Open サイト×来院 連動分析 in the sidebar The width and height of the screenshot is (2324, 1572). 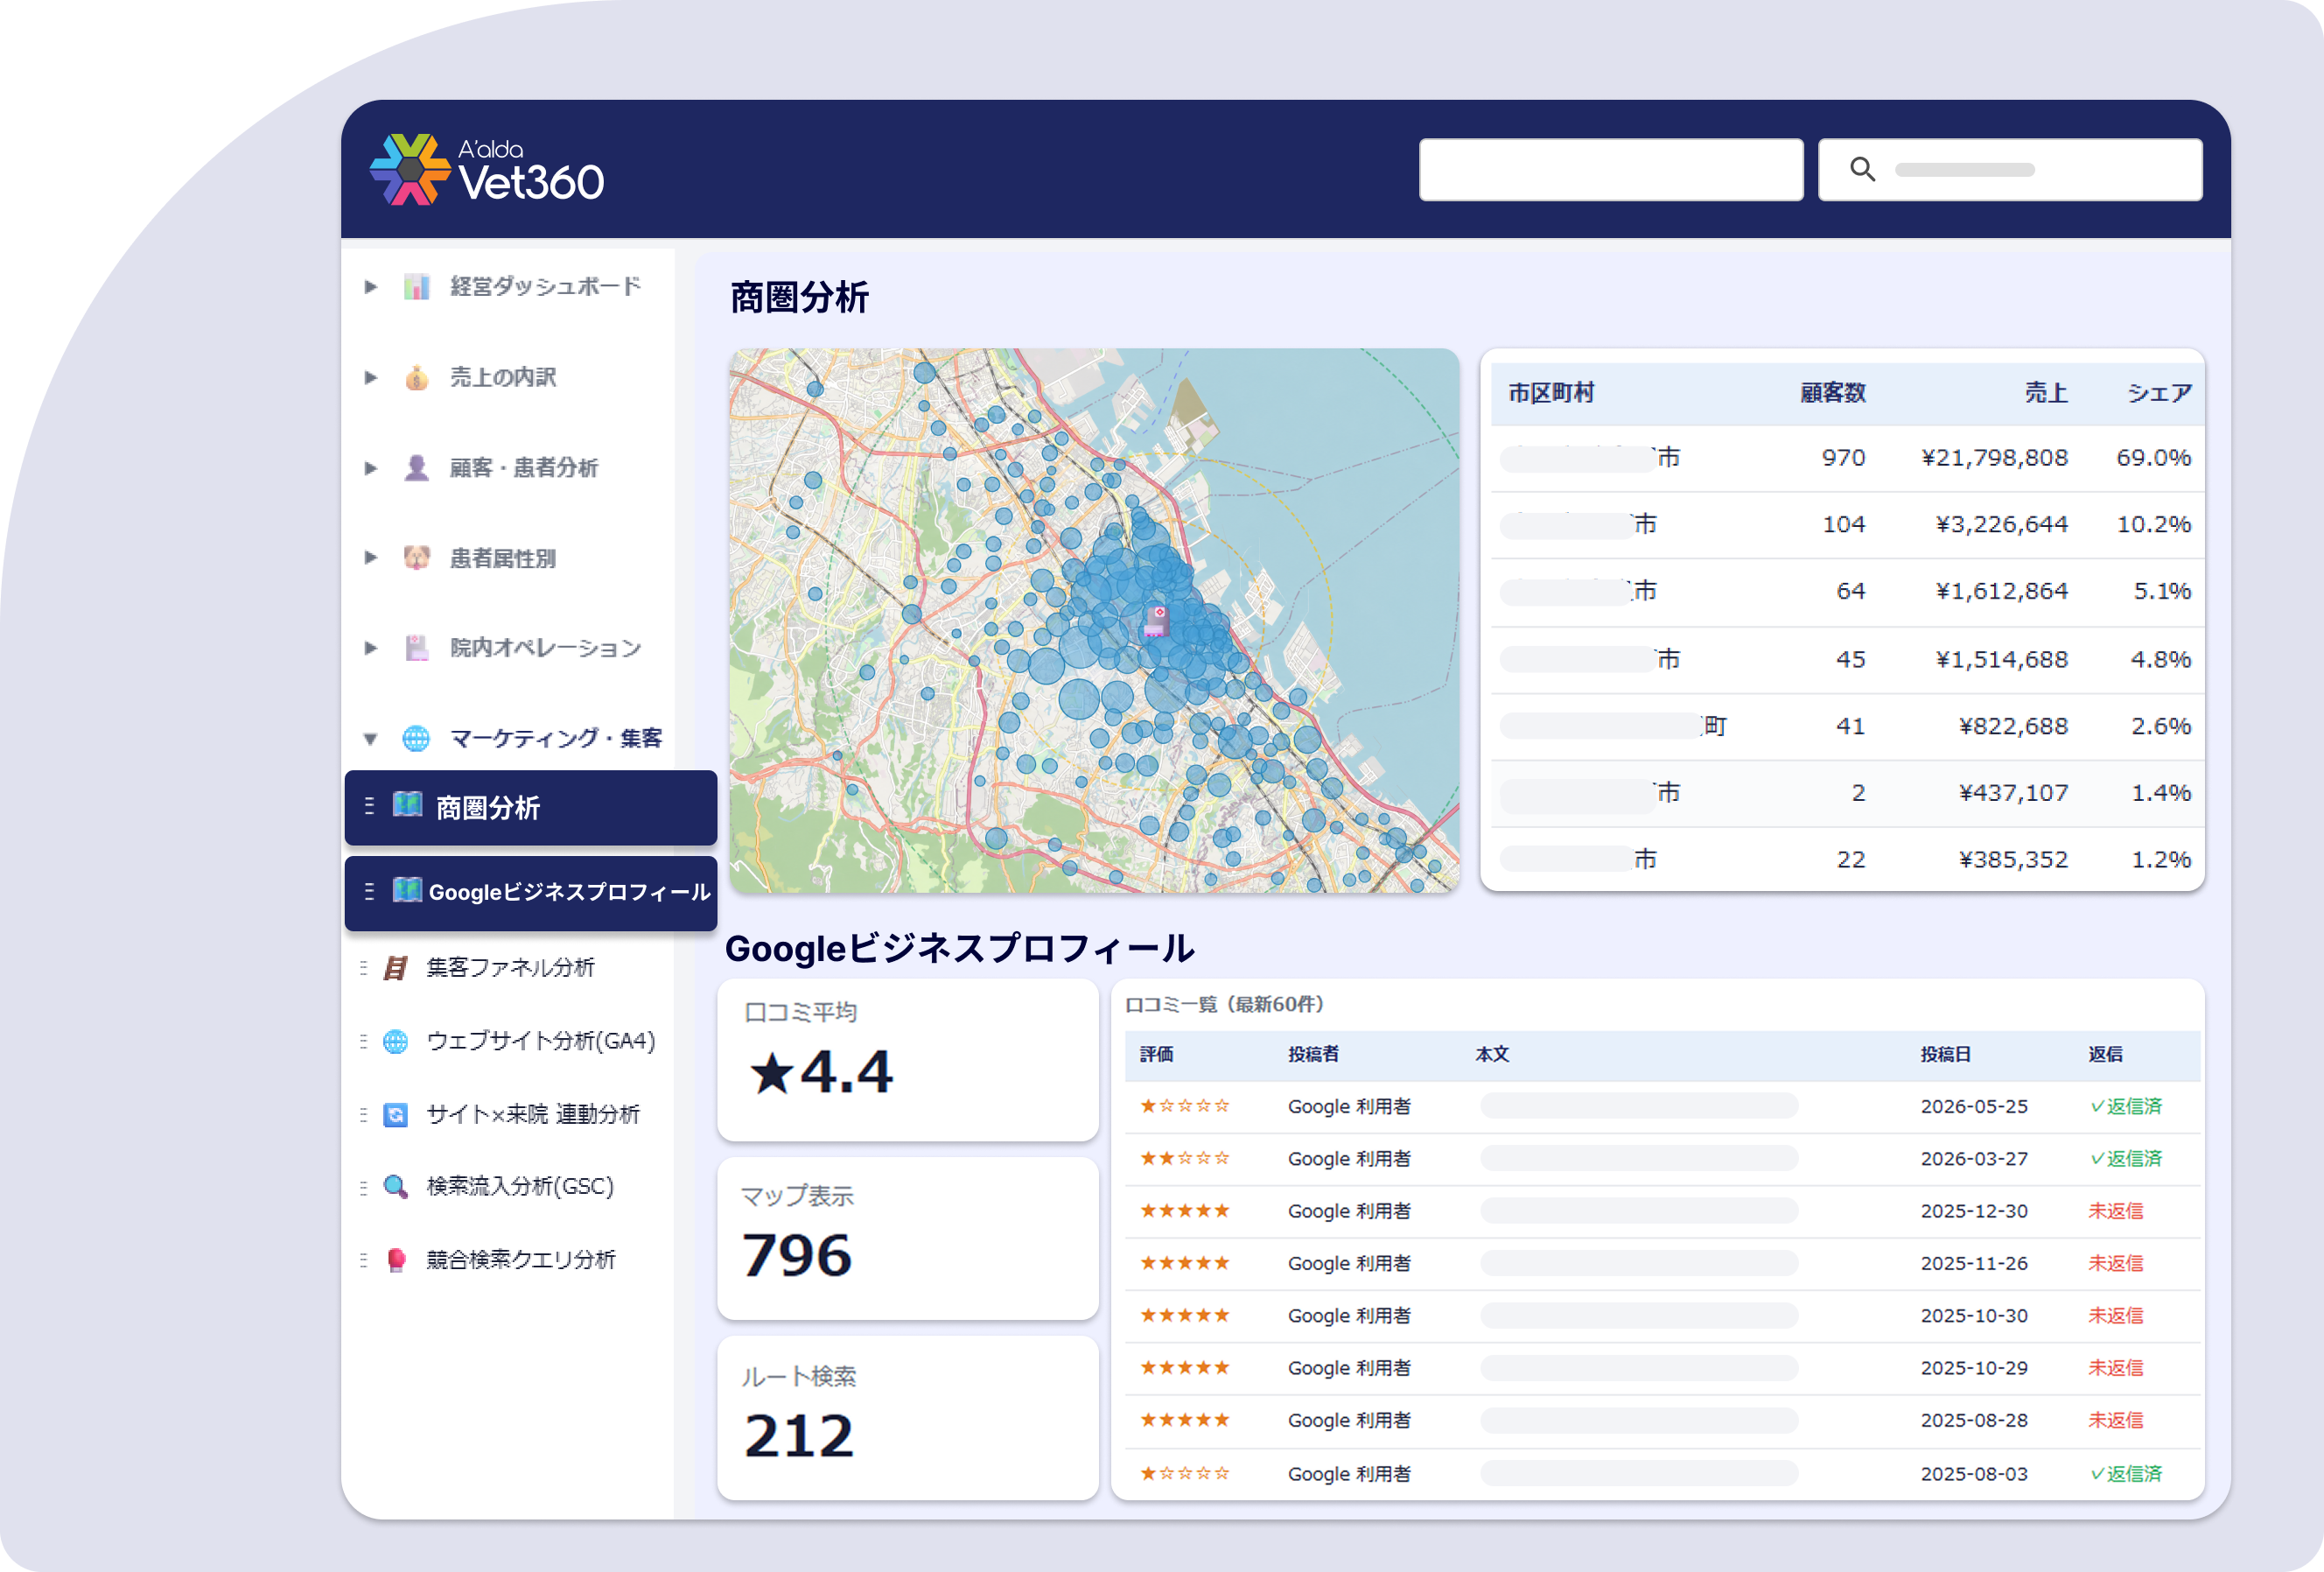[533, 1114]
